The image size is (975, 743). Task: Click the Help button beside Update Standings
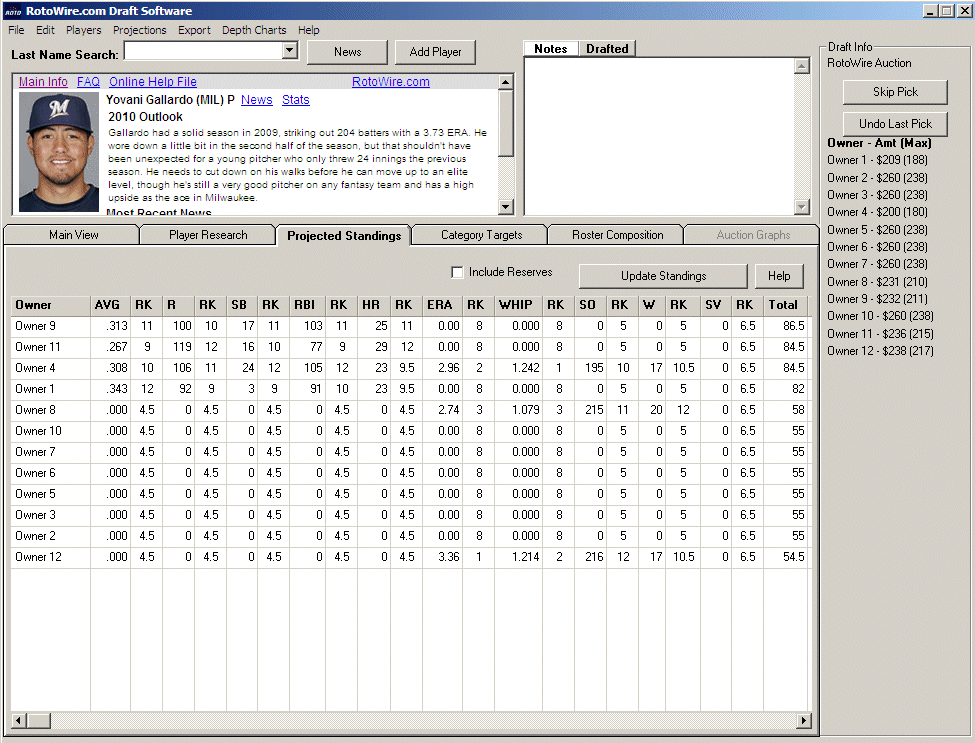[x=779, y=276]
